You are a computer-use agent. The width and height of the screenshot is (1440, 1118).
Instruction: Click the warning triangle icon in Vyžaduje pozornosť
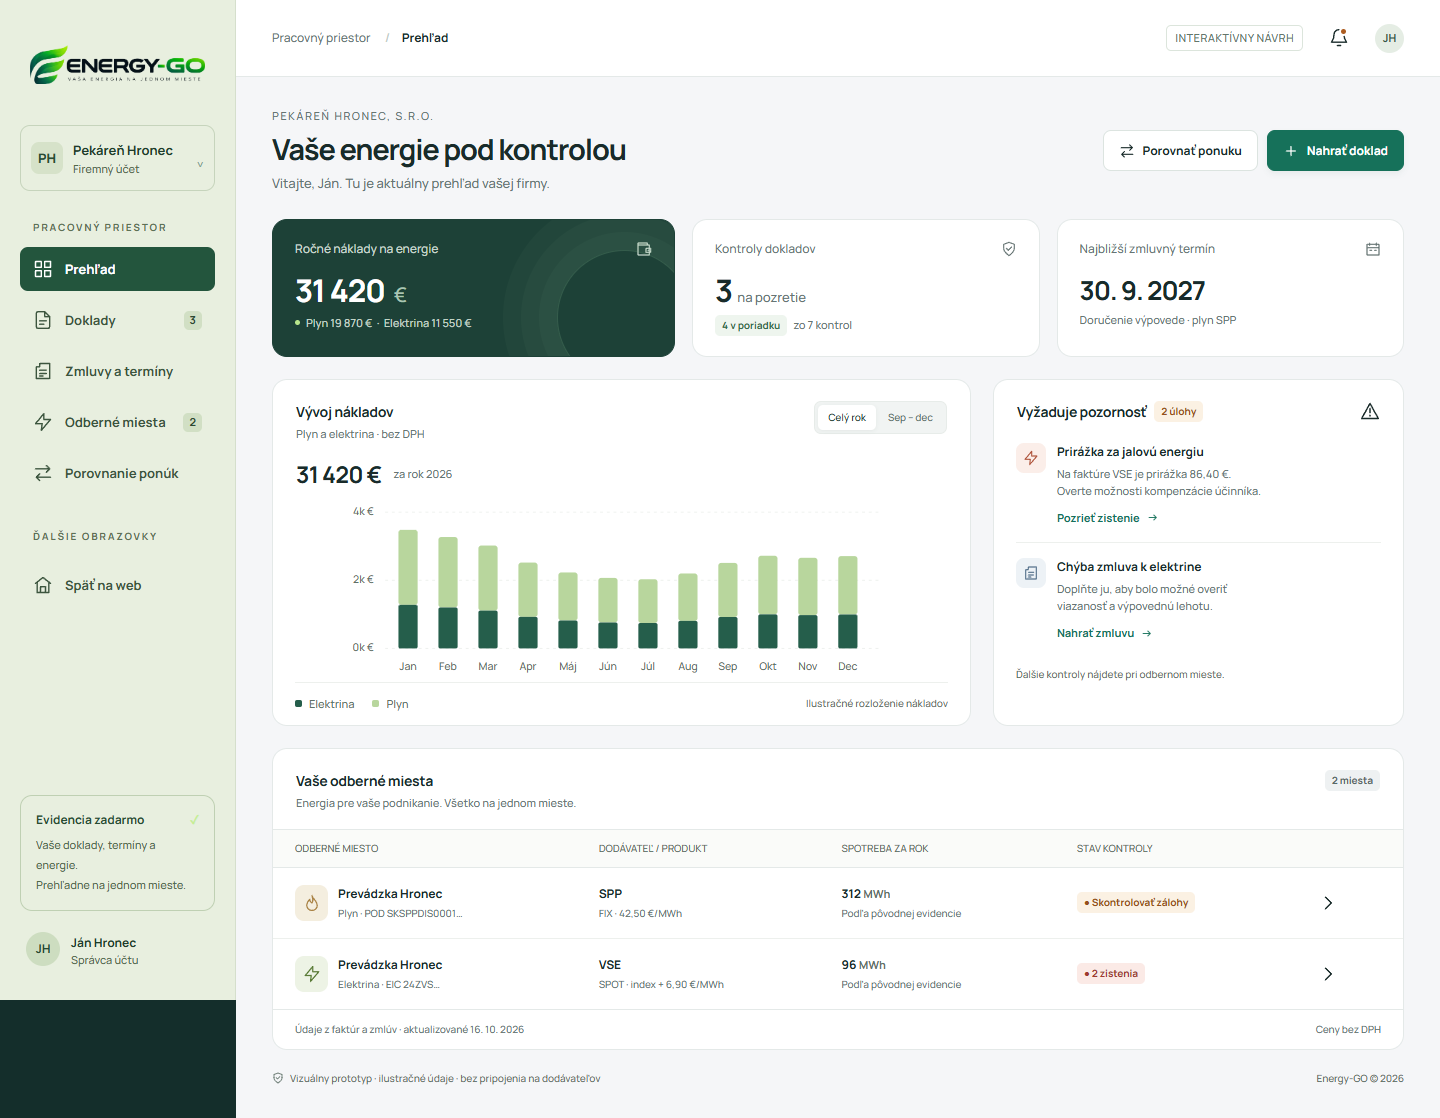1370,412
